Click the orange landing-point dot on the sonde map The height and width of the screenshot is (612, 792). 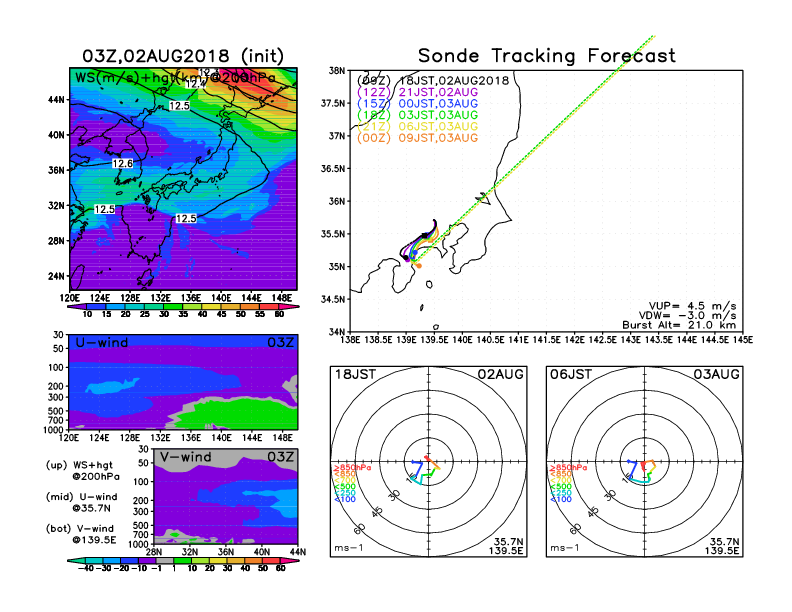pos(418,266)
